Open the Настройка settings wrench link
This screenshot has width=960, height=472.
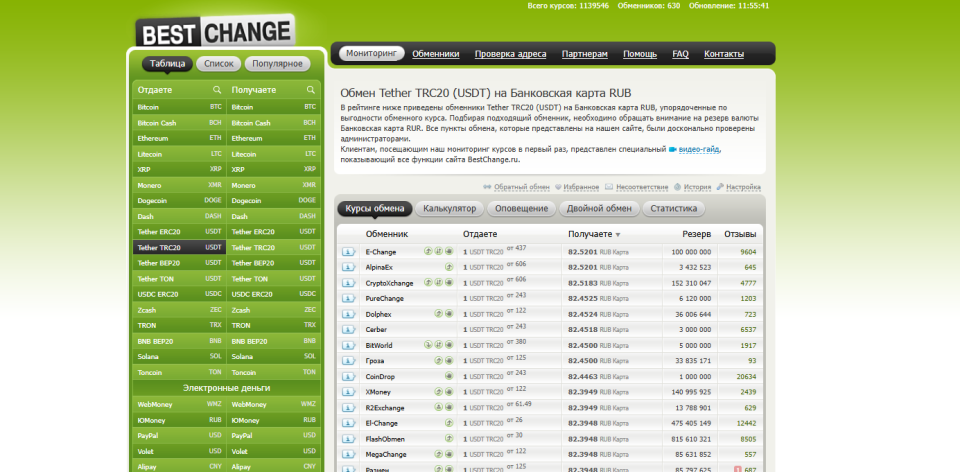(x=739, y=187)
